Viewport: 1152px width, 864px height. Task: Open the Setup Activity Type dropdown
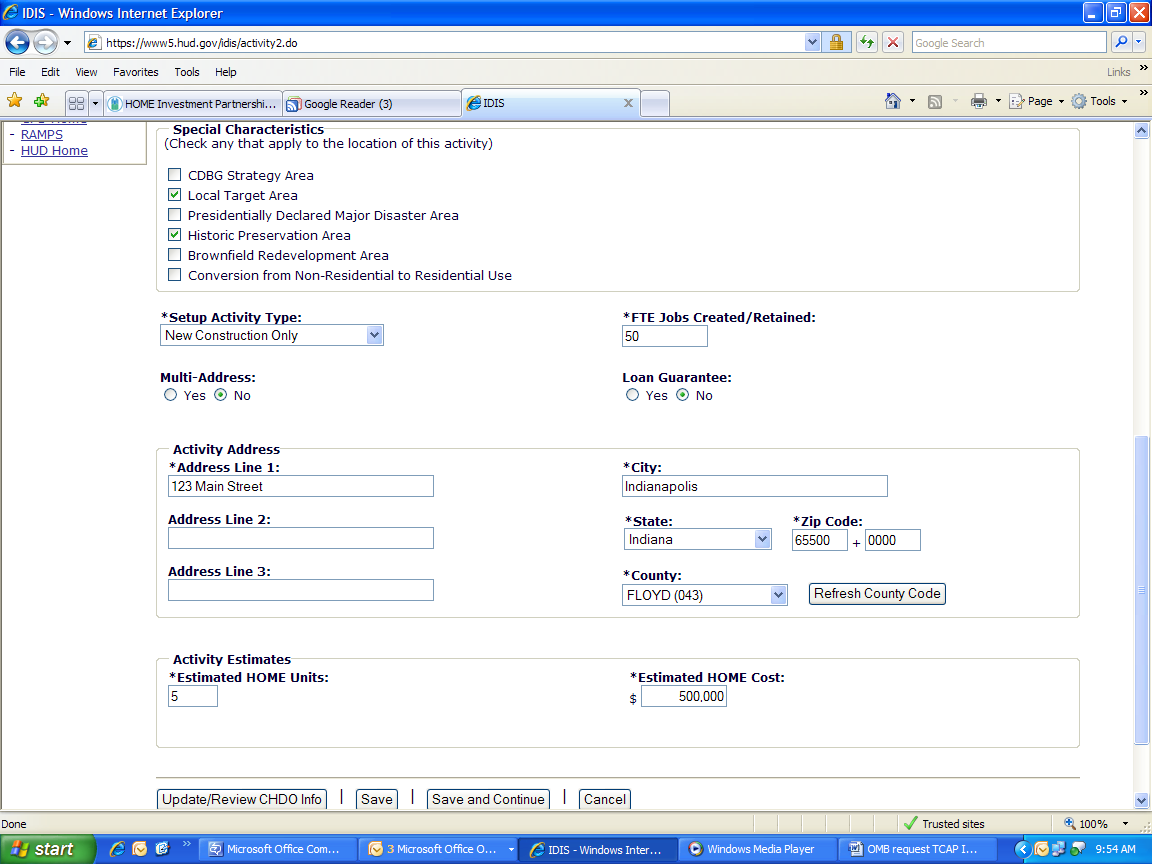[272, 335]
